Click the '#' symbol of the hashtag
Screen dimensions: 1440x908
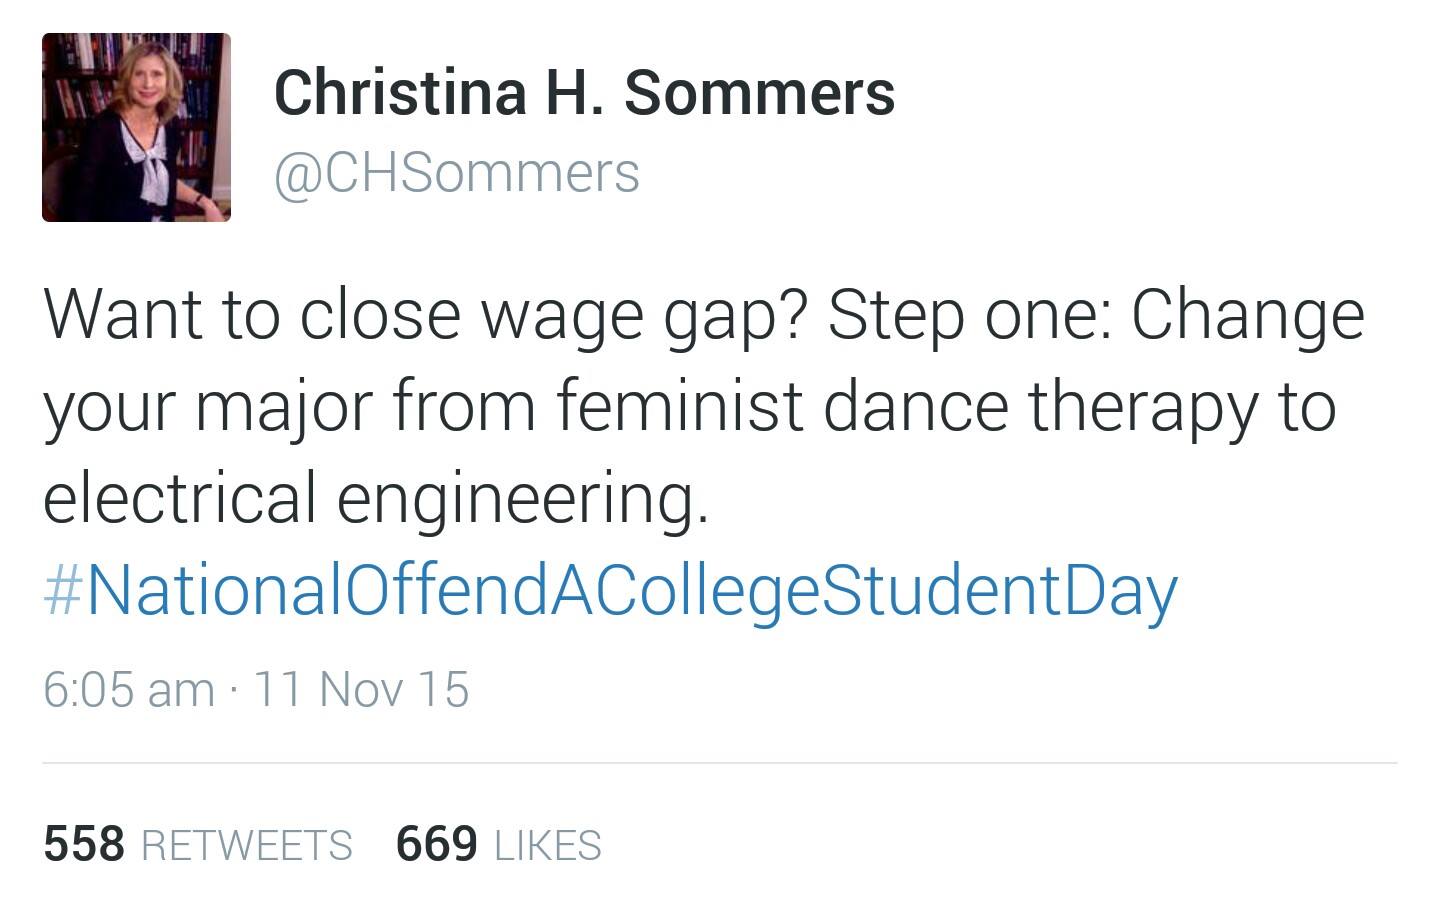point(62,590)
